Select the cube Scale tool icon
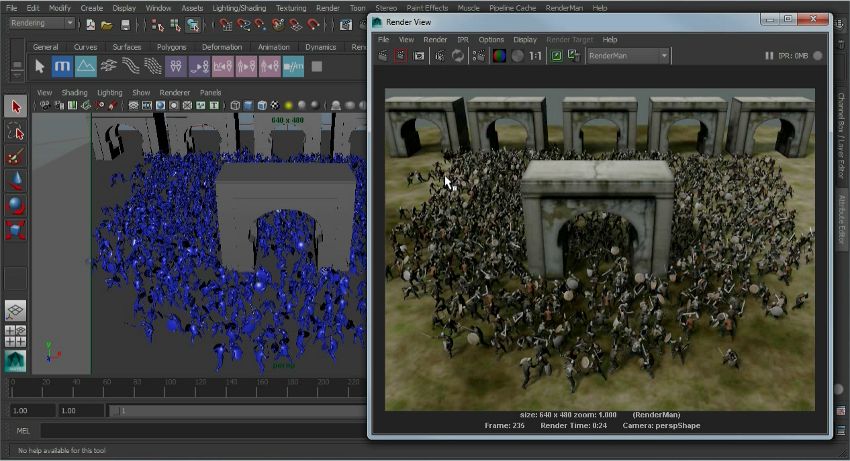 (x=16, y=230)
